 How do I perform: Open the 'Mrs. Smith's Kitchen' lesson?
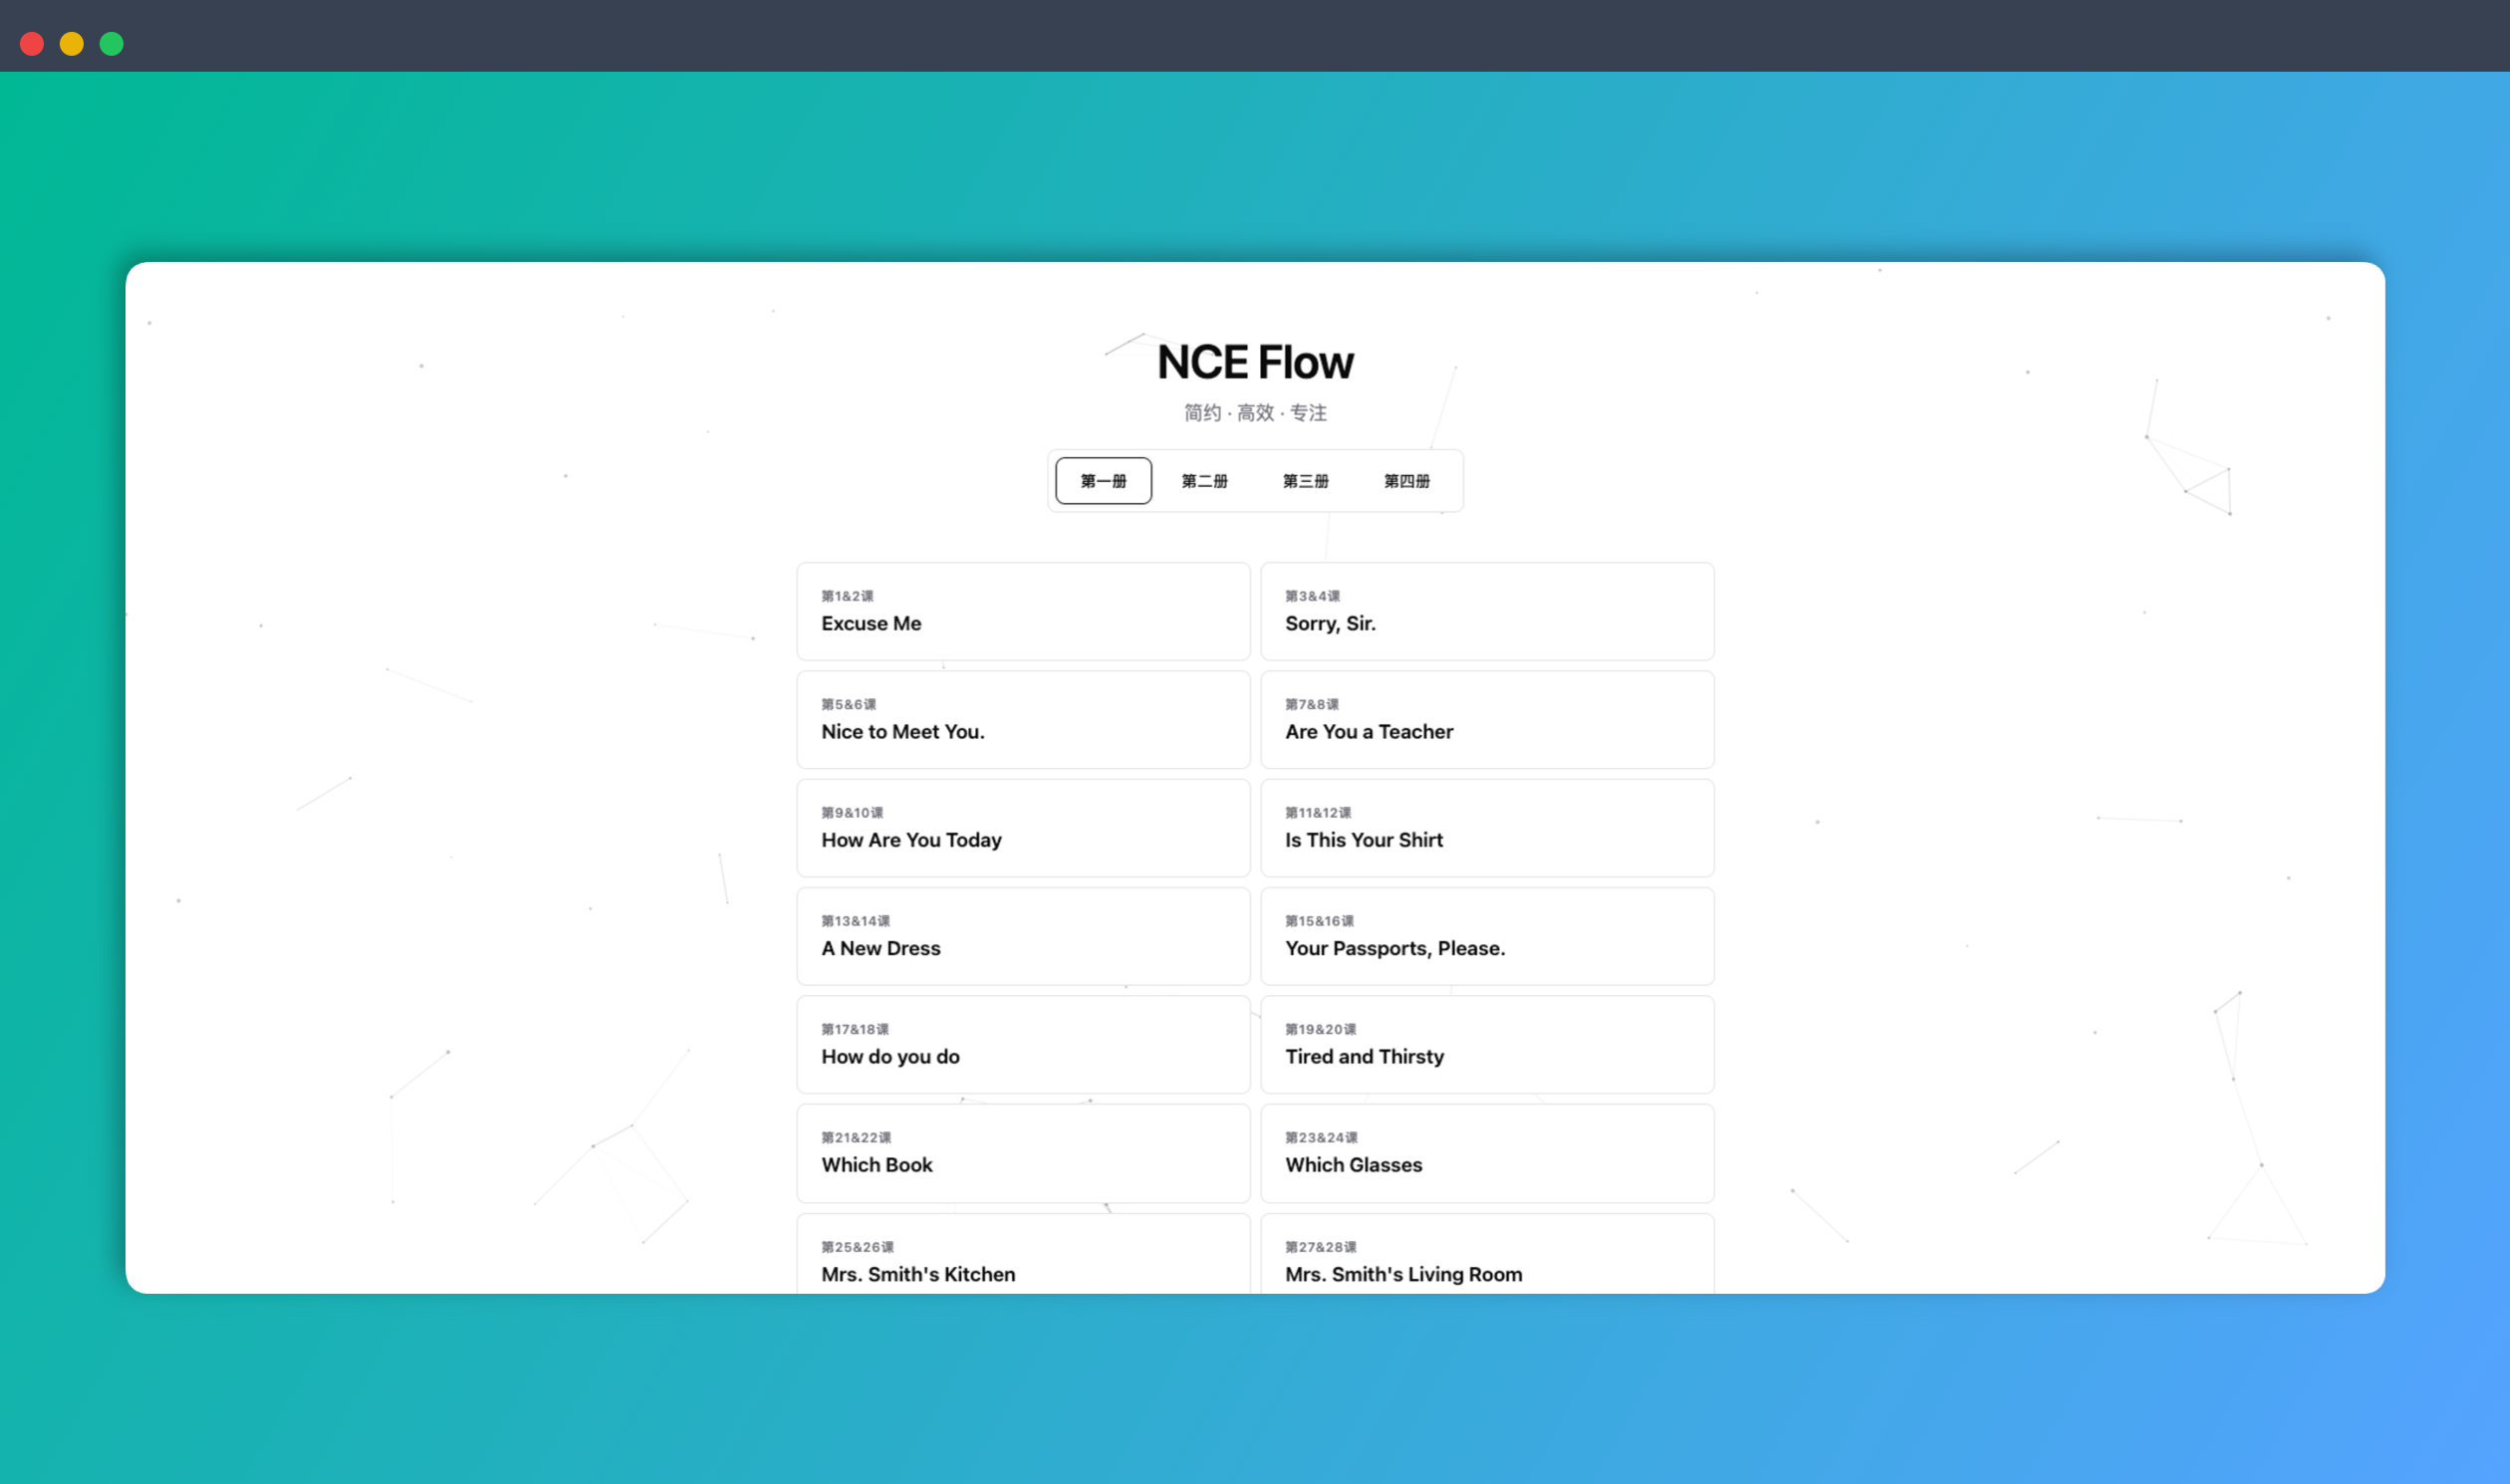(x=1023, y=1261)
